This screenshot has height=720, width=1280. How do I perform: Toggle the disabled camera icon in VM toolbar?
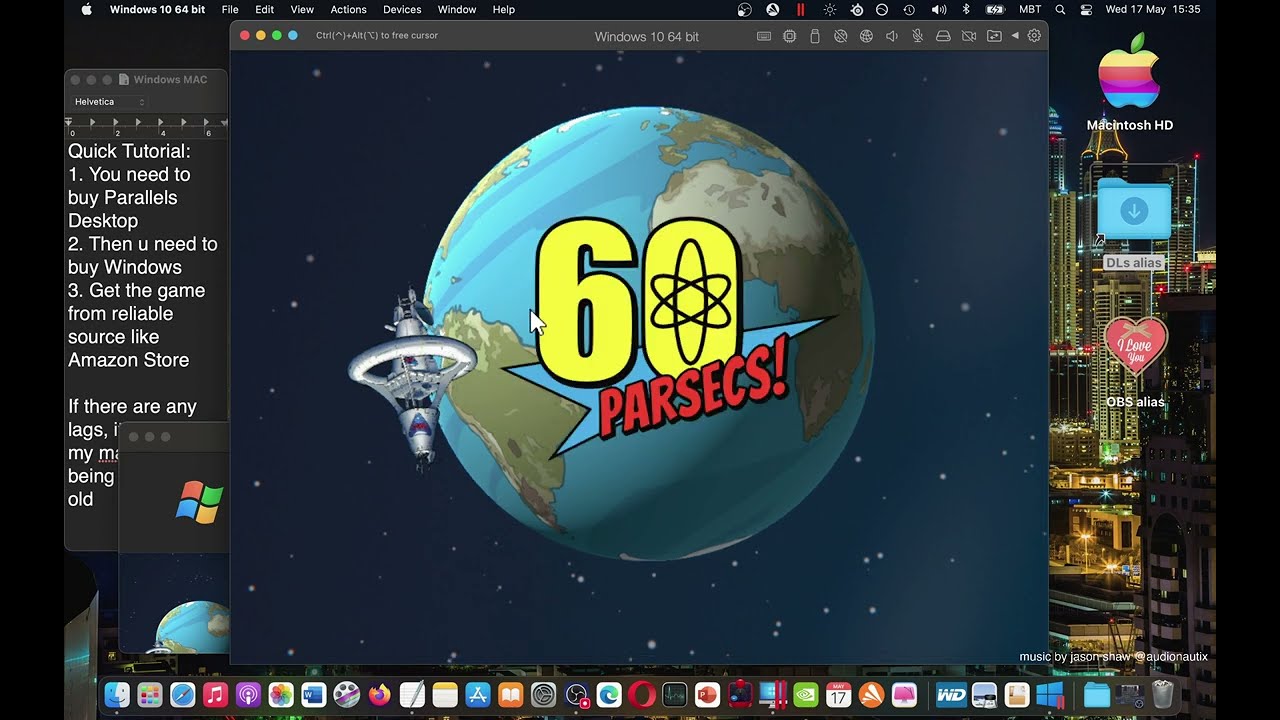point(968,36)
